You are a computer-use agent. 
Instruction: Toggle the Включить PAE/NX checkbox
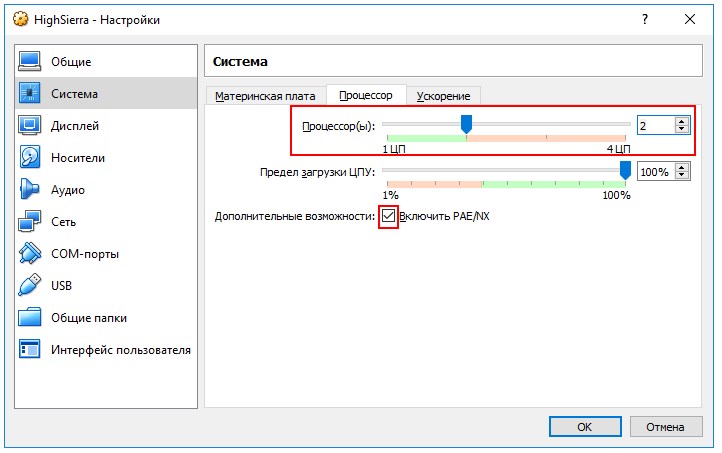[x=388, y=217]
